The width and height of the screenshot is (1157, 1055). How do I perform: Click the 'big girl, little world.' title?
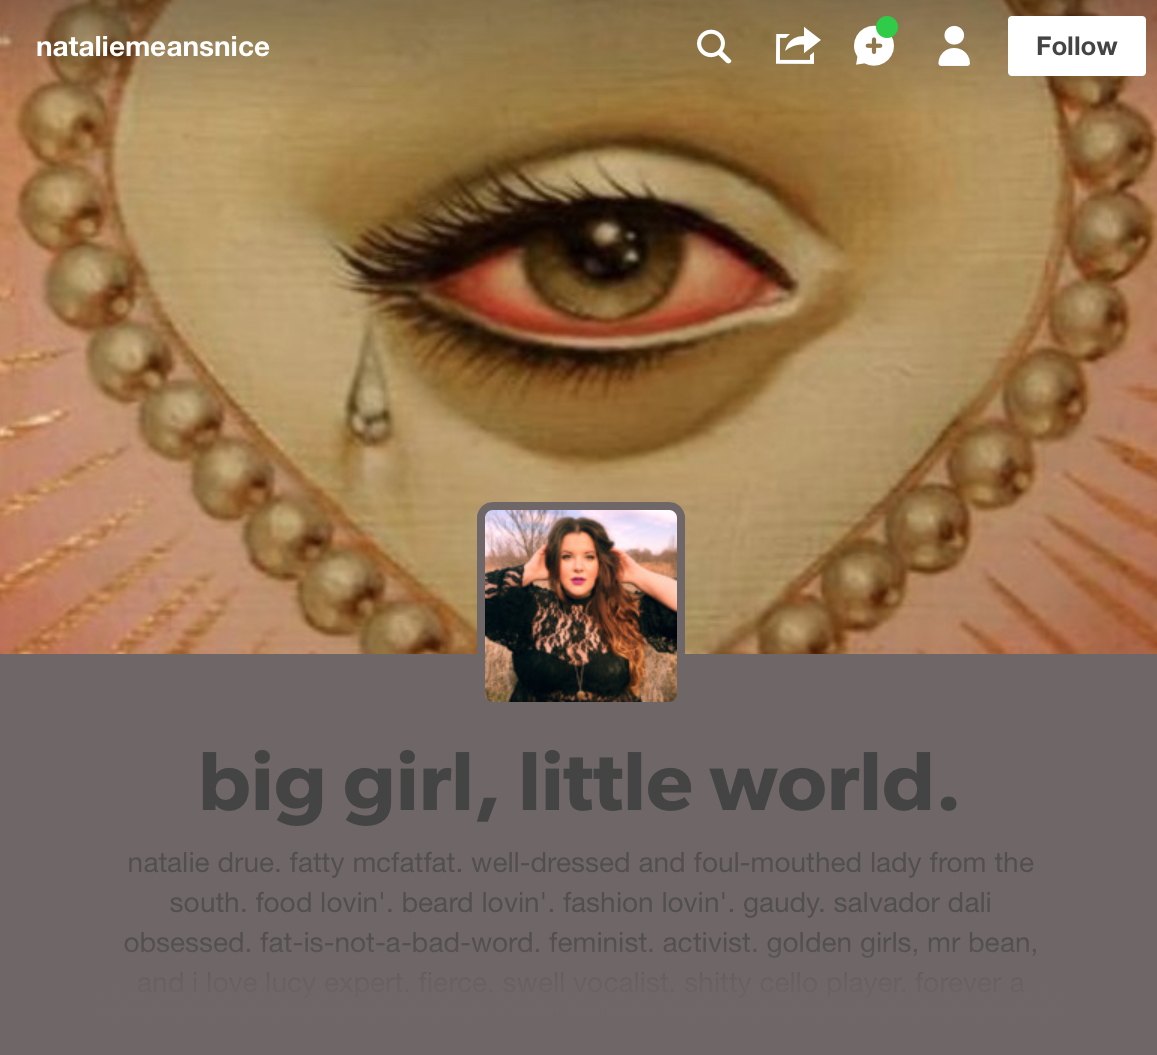(x=579, y=783)
